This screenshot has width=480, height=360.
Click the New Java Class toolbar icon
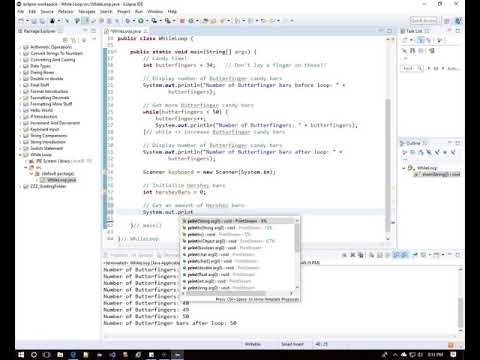pyautogui.click(x=191, y=21)
